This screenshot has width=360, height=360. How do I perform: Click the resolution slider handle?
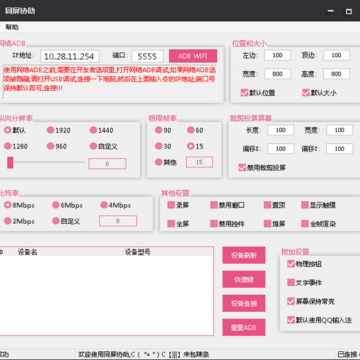[x=10, y=162]
